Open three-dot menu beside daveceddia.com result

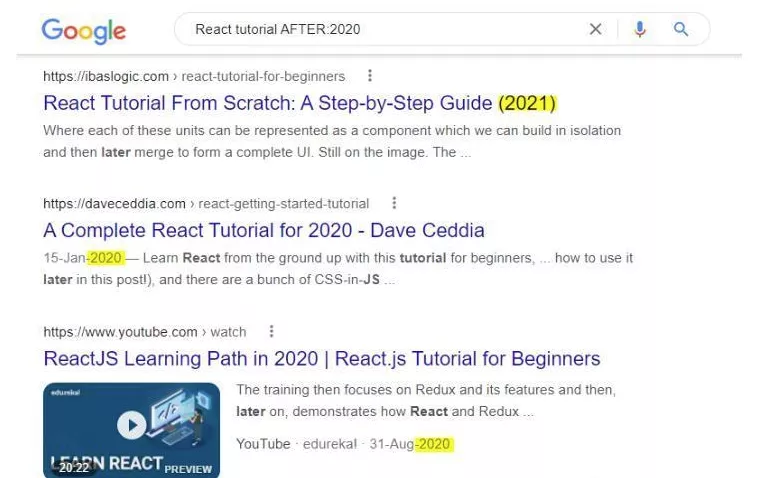coord(394,203)
